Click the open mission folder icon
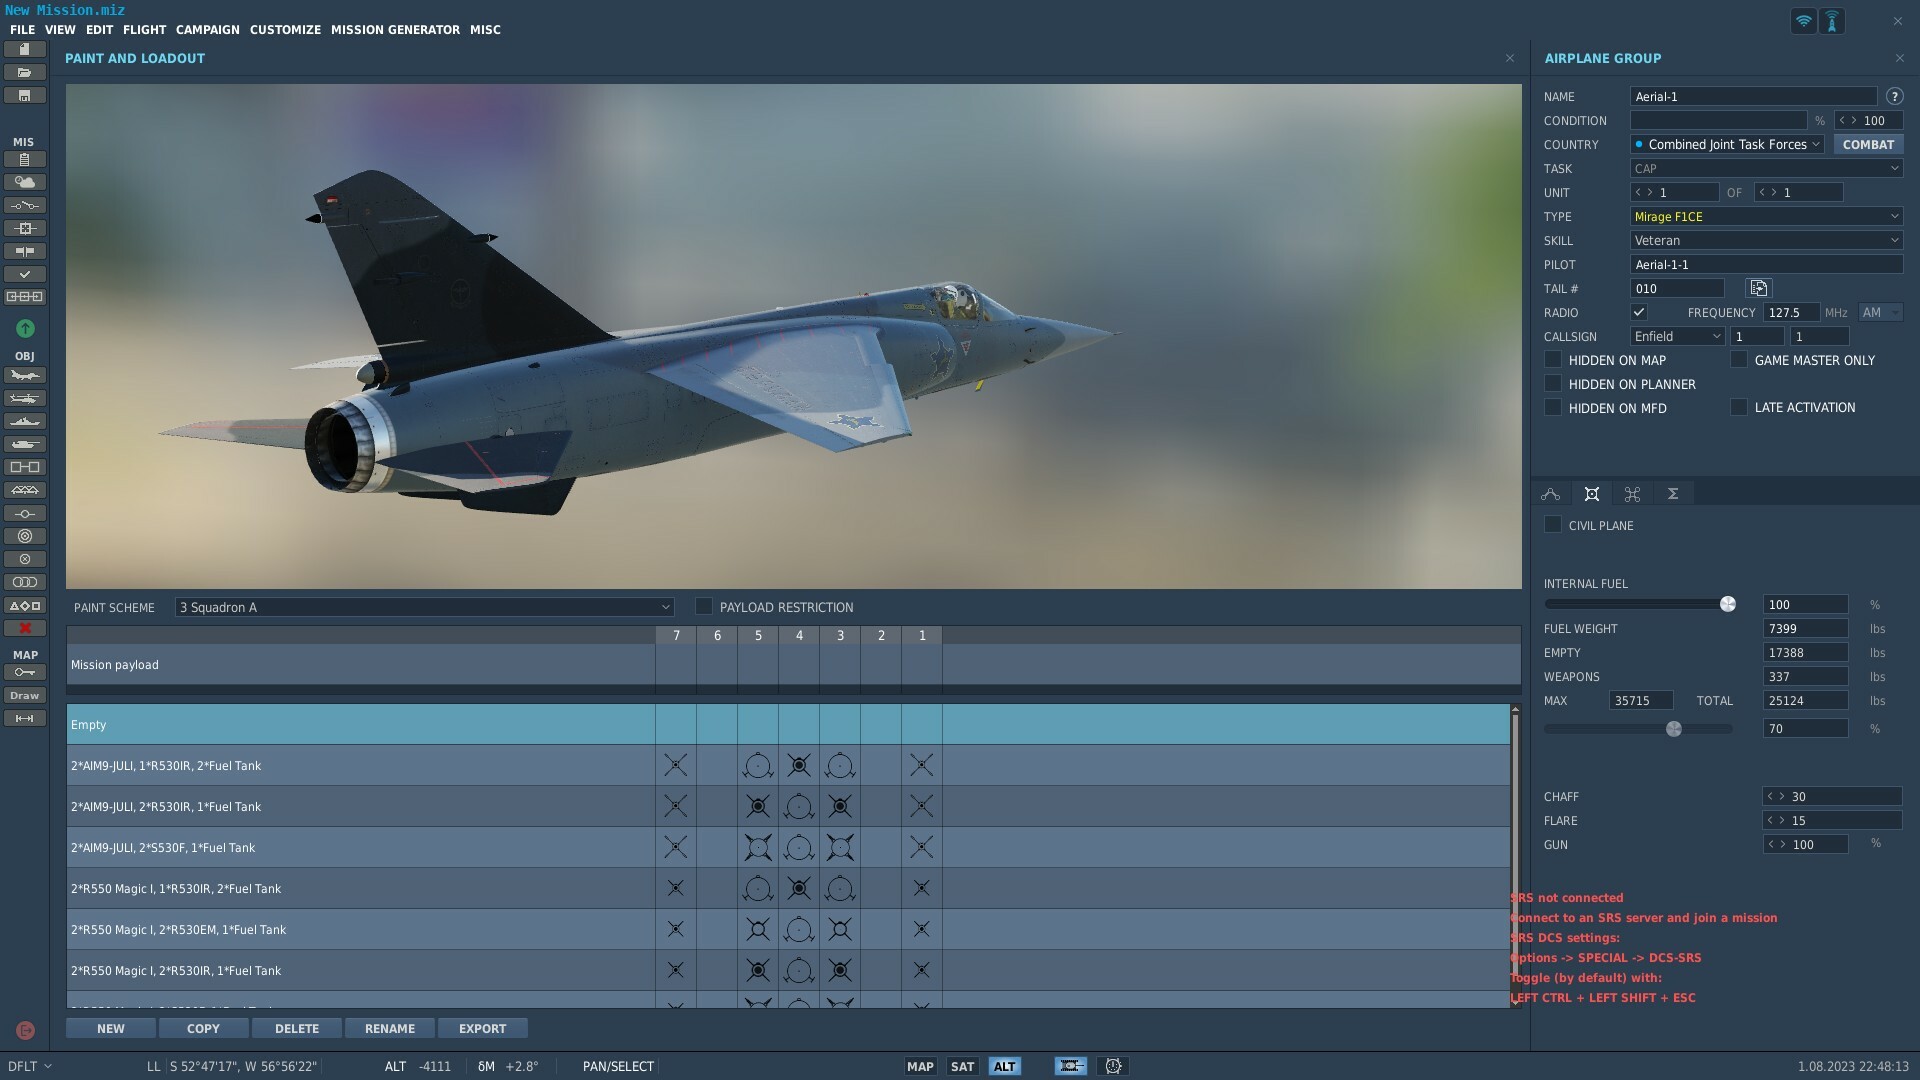 click(25, 72)
